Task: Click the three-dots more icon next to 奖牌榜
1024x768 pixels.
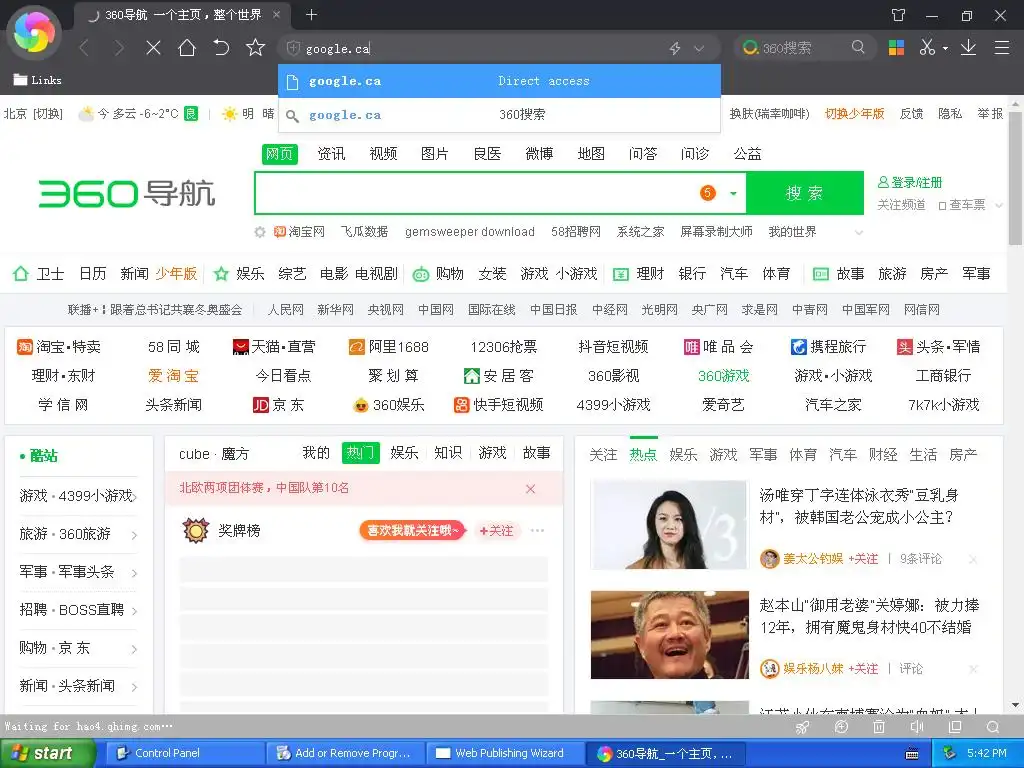Action: (x=537, y=530)
